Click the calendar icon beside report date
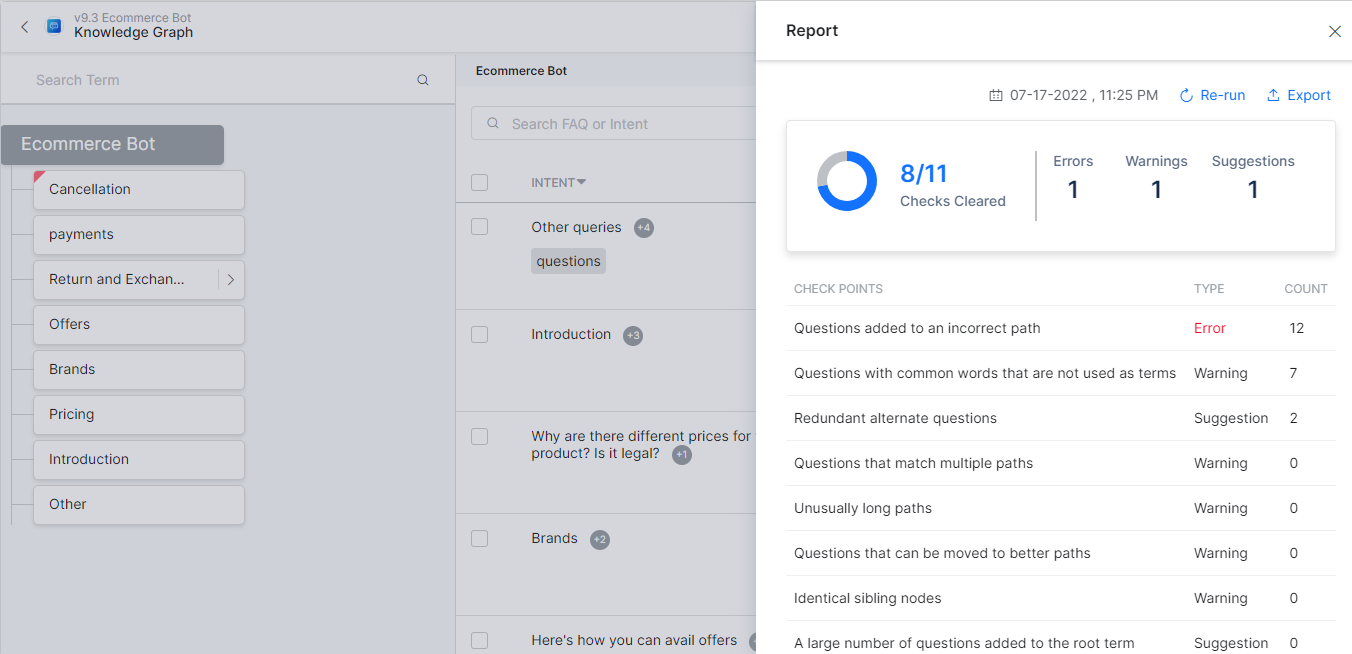Screen dimensions: 1352x654 995,95
